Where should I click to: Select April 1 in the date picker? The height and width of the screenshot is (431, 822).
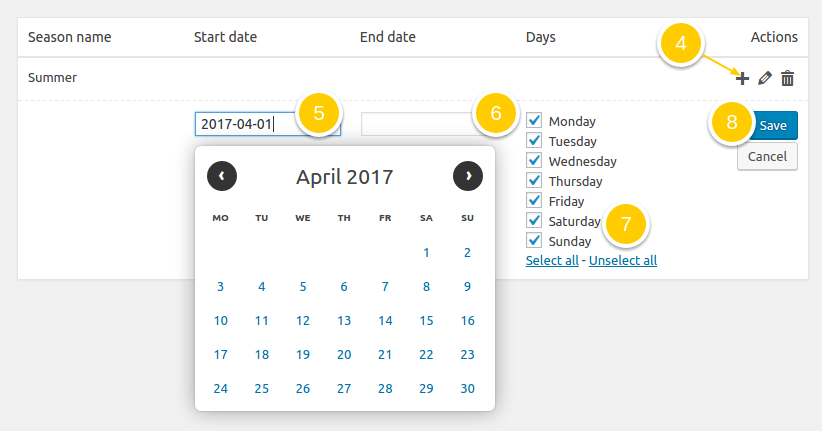426,253
